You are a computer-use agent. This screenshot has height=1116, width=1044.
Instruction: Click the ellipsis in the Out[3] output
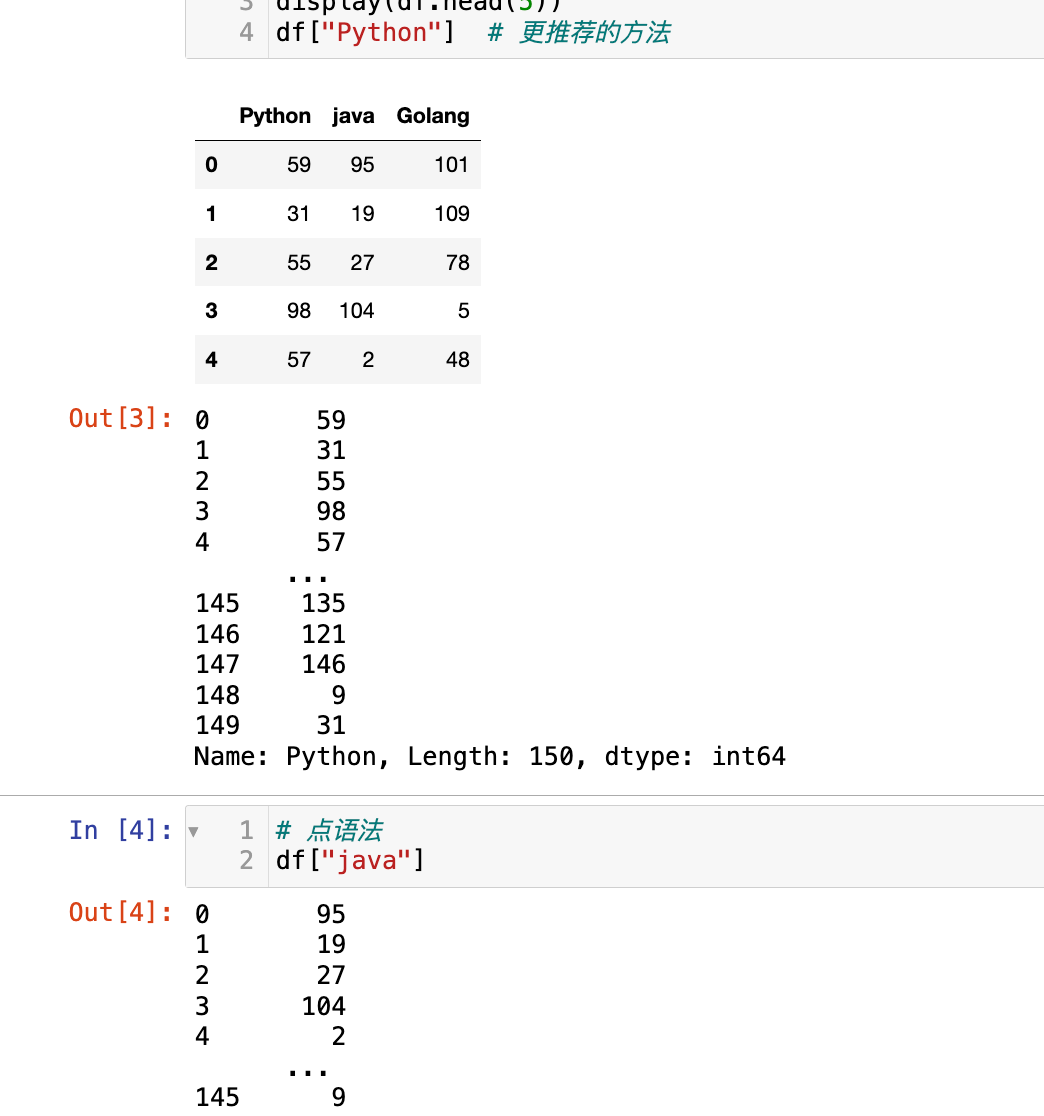point(307,575)
